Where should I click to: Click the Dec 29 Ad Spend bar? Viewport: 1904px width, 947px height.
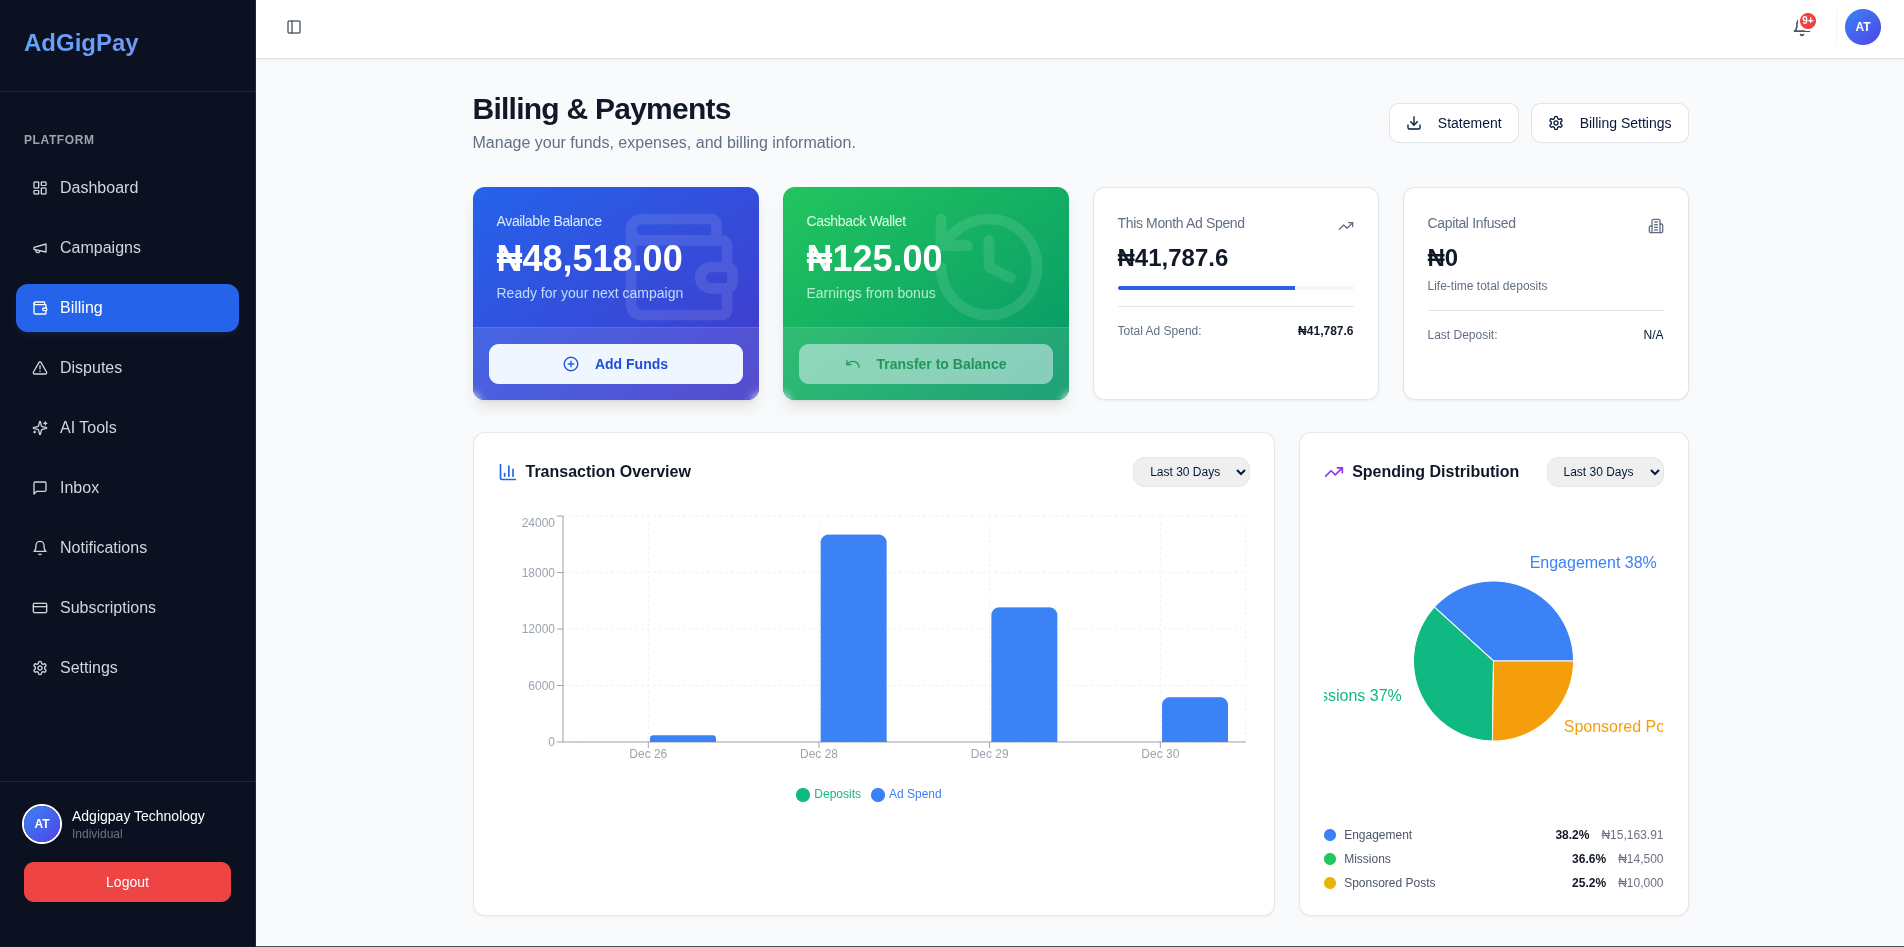[x=1024, y=675]
